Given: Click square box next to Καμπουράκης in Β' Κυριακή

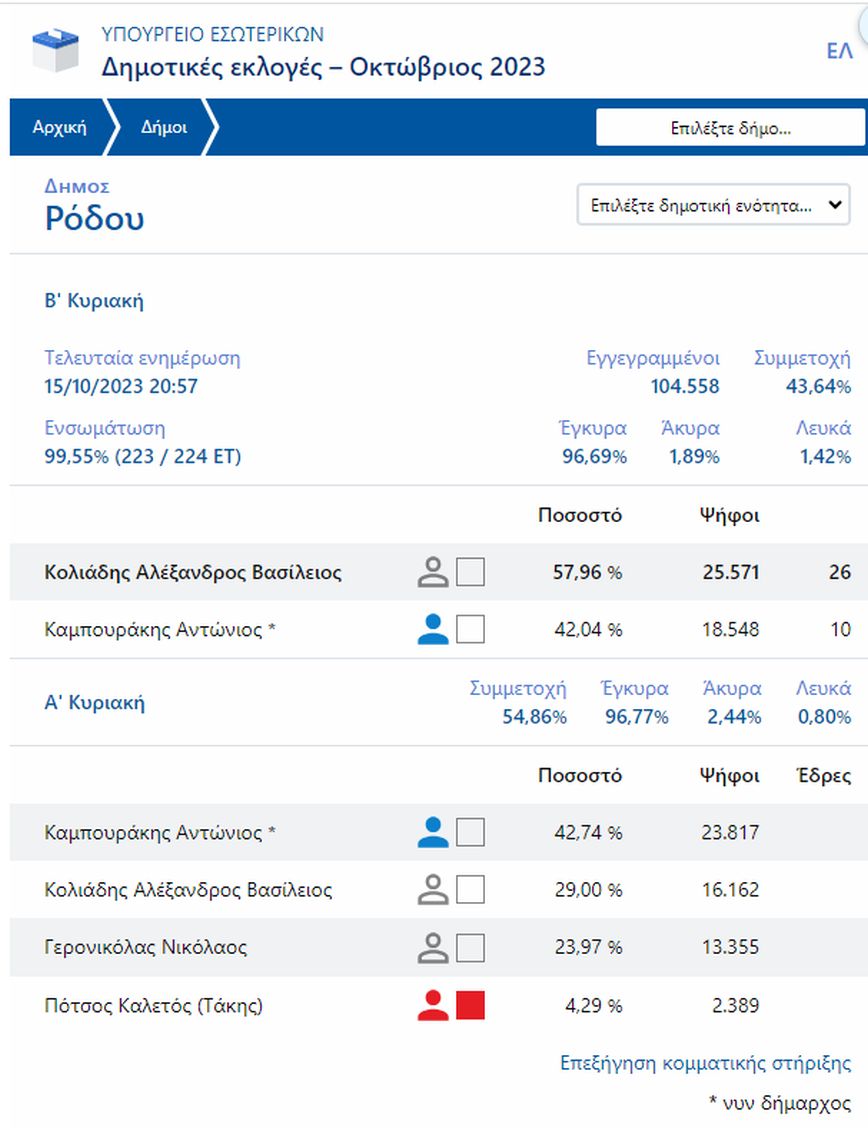Looking at the screenshot, I should click(x=470, y=629).
